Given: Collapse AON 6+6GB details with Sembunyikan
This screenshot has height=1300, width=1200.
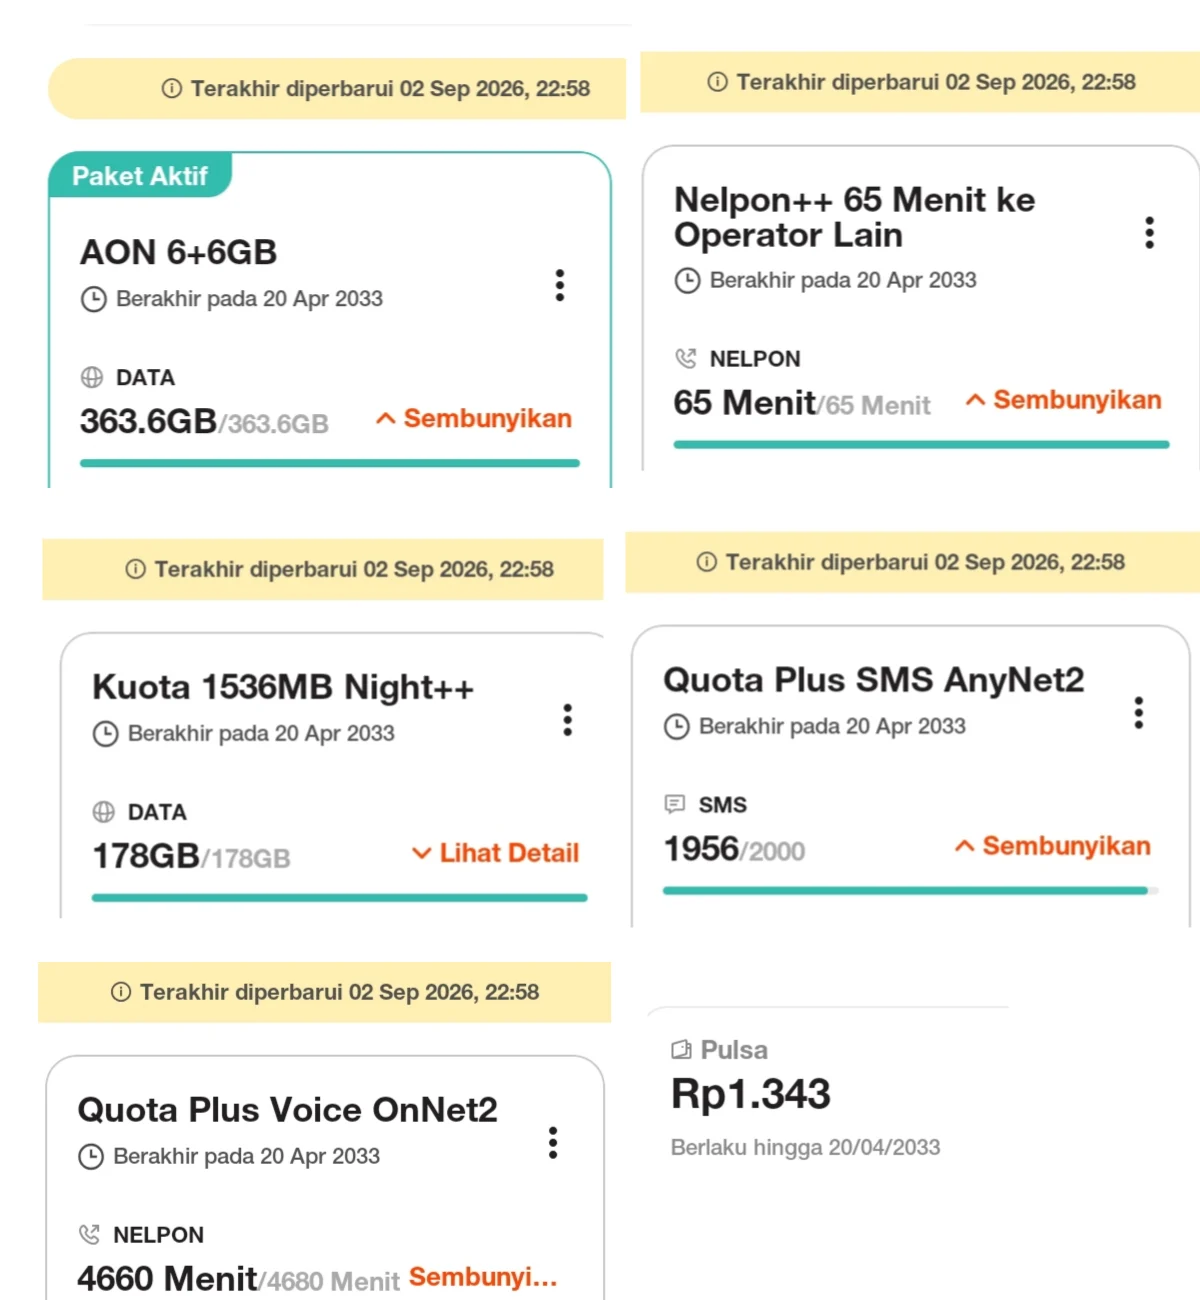Looking at the screenshot, I should (x=474, y=418).
